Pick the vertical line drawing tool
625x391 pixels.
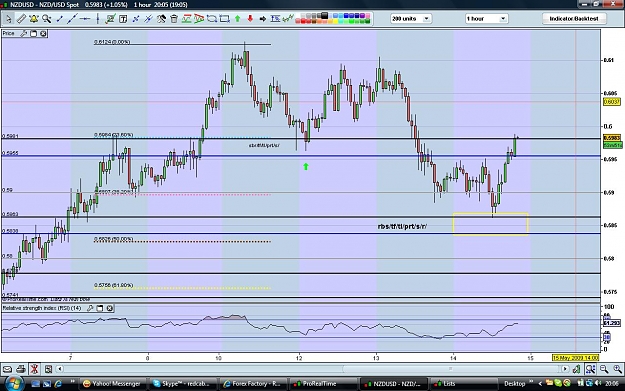click(98, 19)
